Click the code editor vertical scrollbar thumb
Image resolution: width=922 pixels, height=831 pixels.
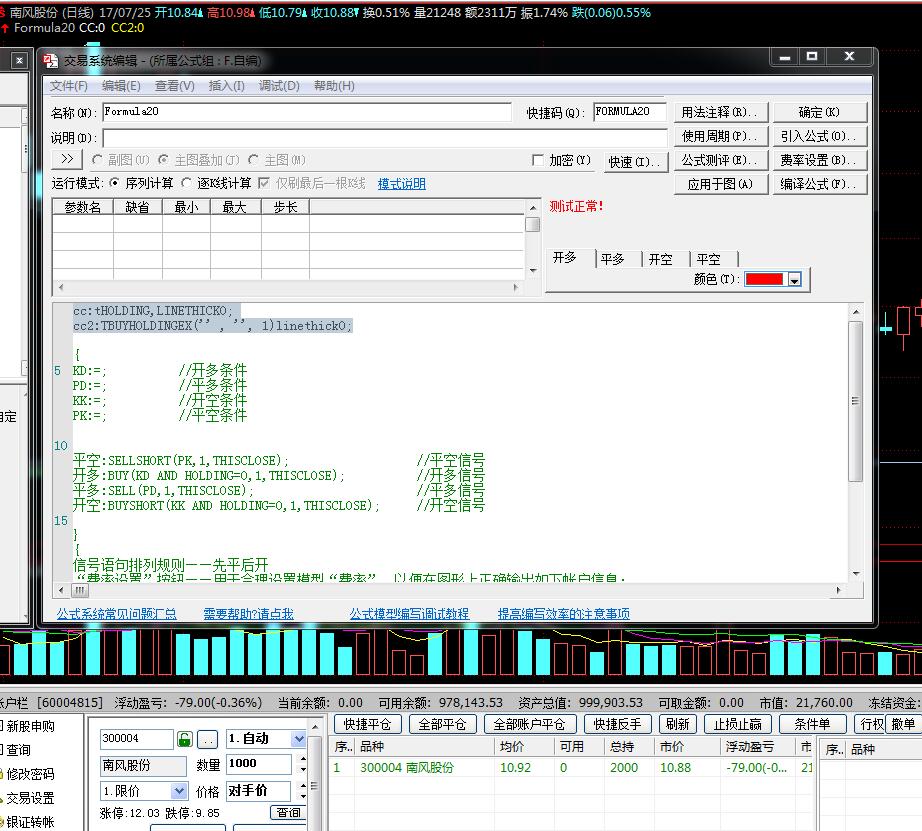tap(856, 402)
